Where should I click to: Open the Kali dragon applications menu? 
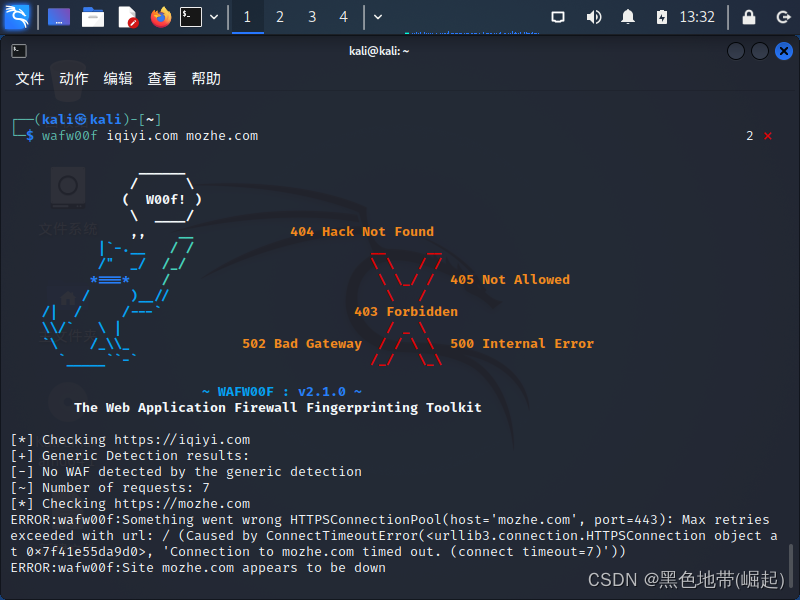[17, 17]
